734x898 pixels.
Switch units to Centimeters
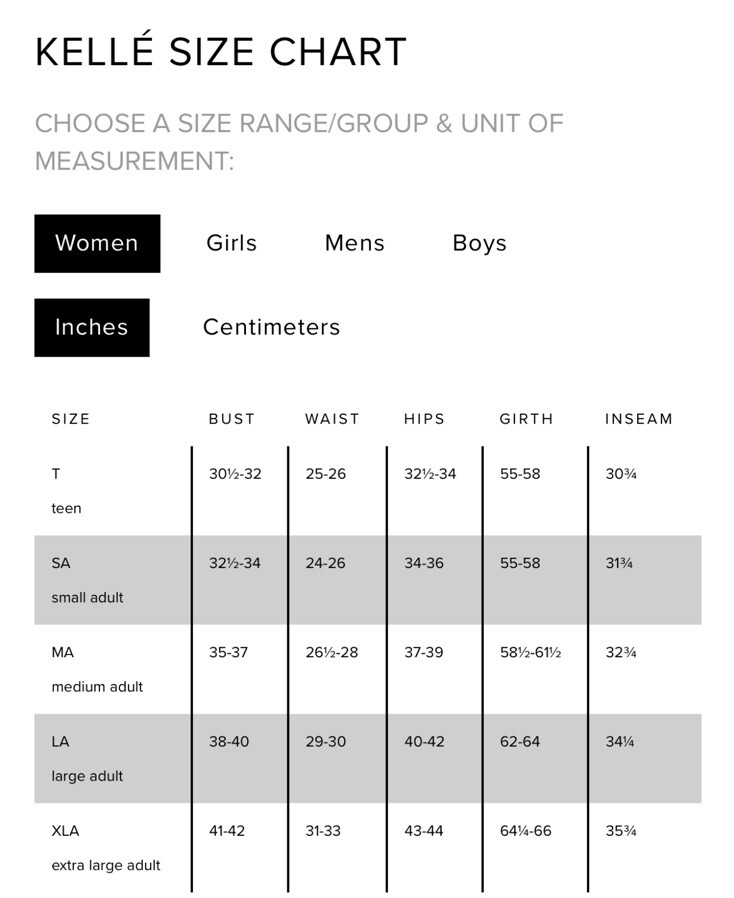(271, 327)
